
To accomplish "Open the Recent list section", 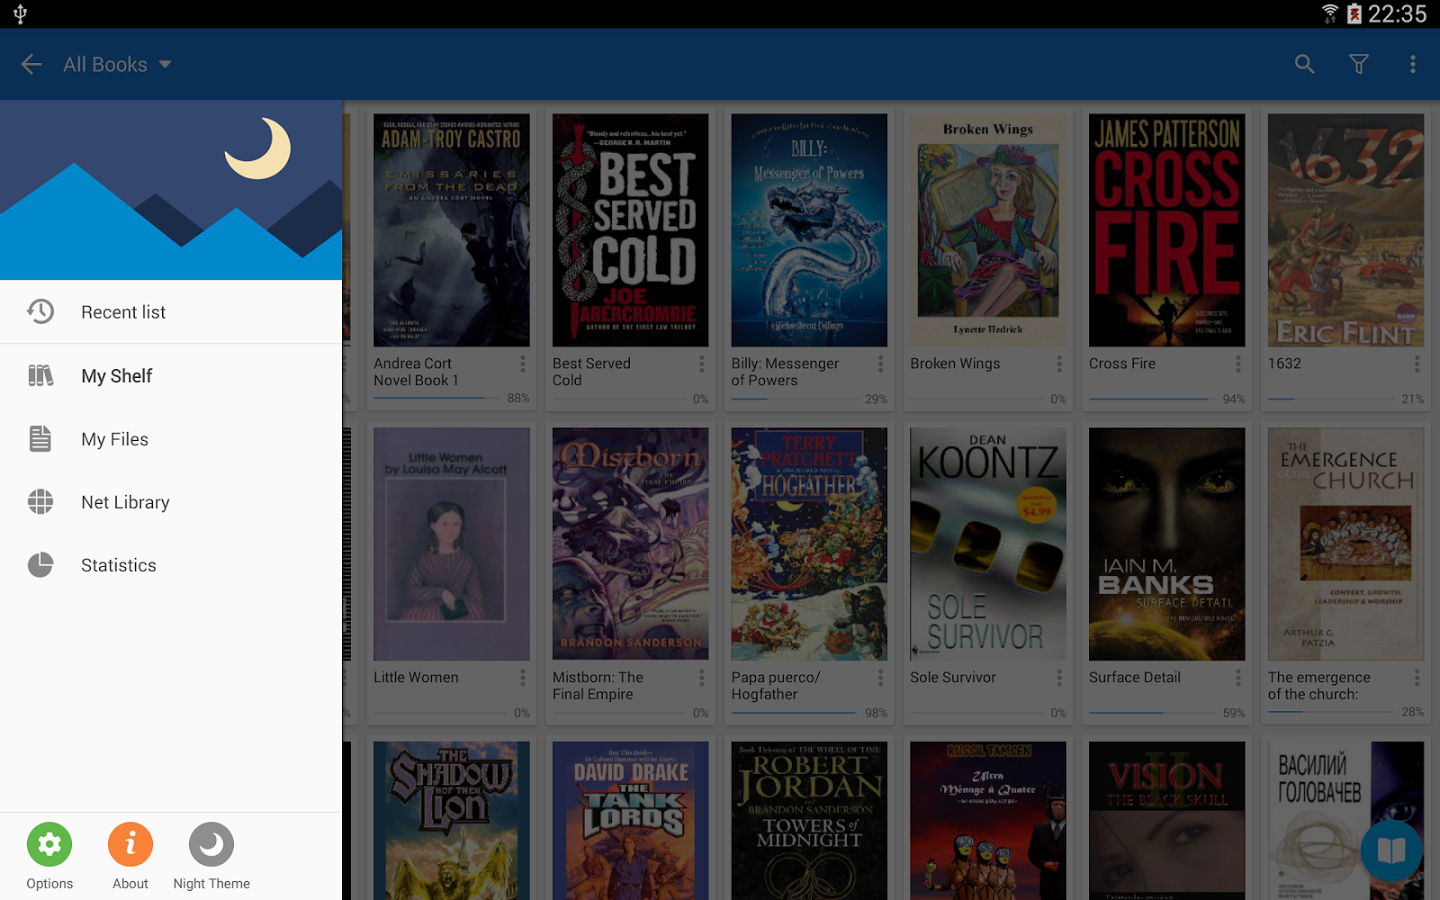I will [x=122, y=311].
